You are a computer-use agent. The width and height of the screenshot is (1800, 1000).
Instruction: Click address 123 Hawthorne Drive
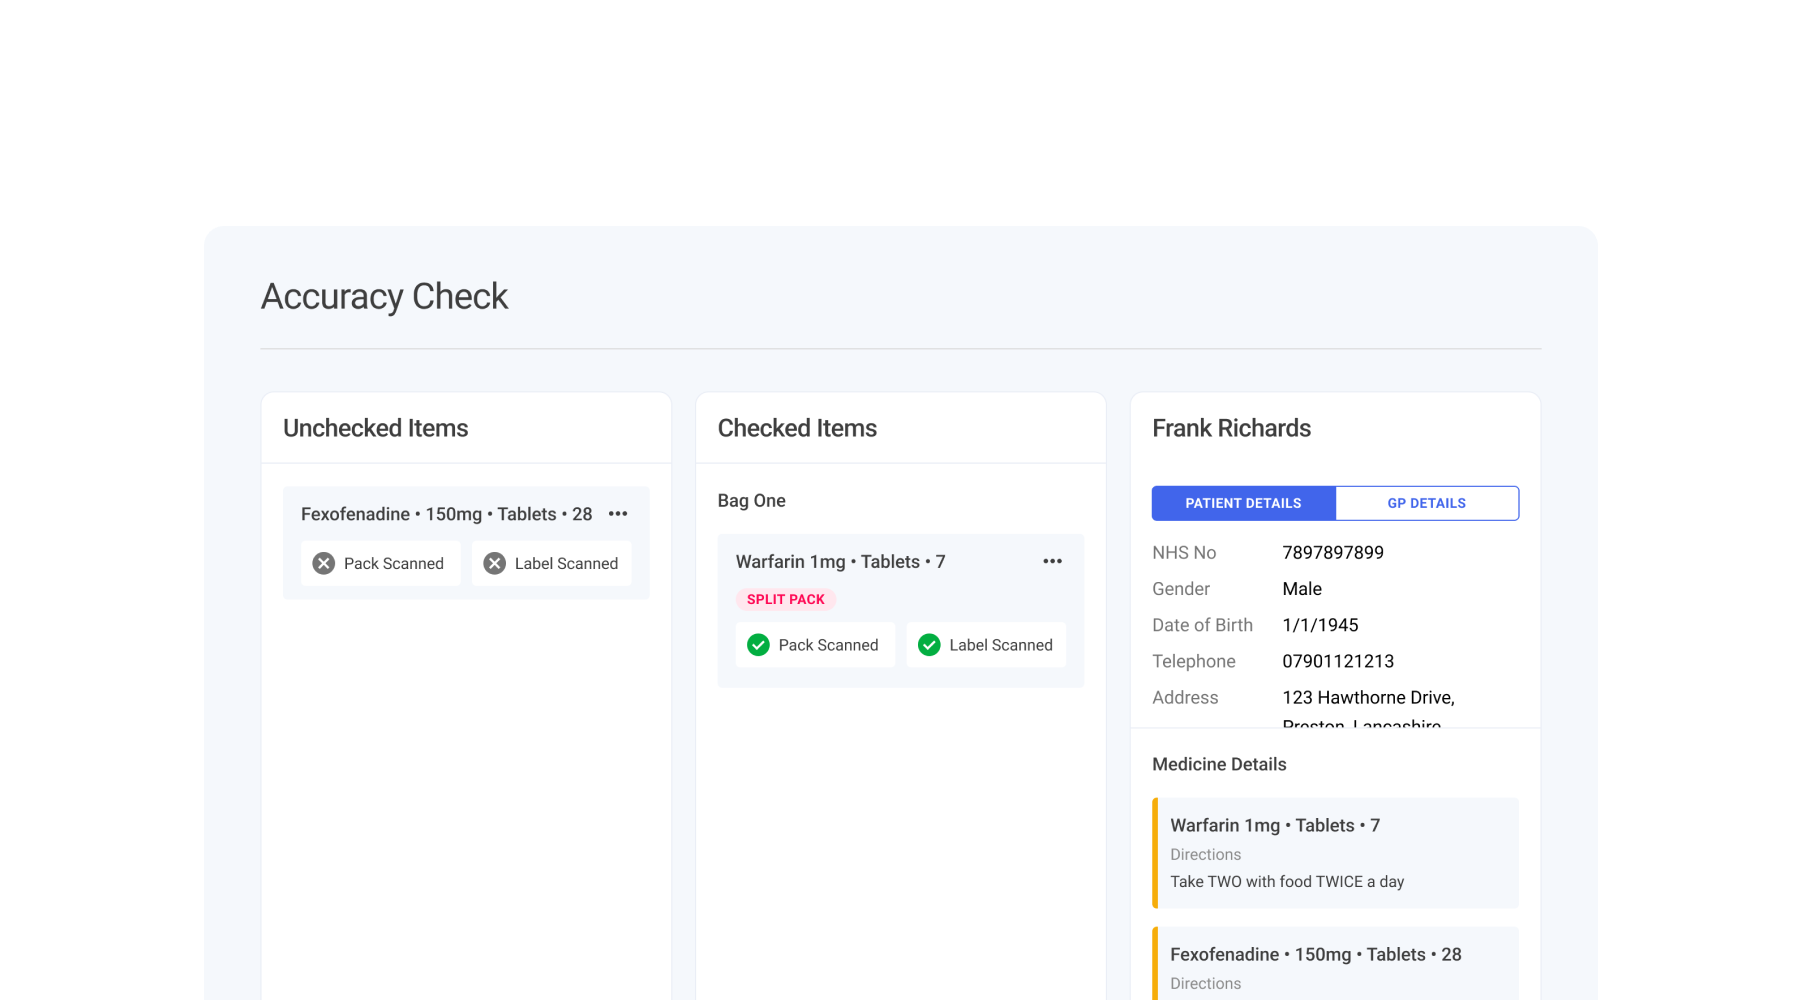coord(1368,697)
